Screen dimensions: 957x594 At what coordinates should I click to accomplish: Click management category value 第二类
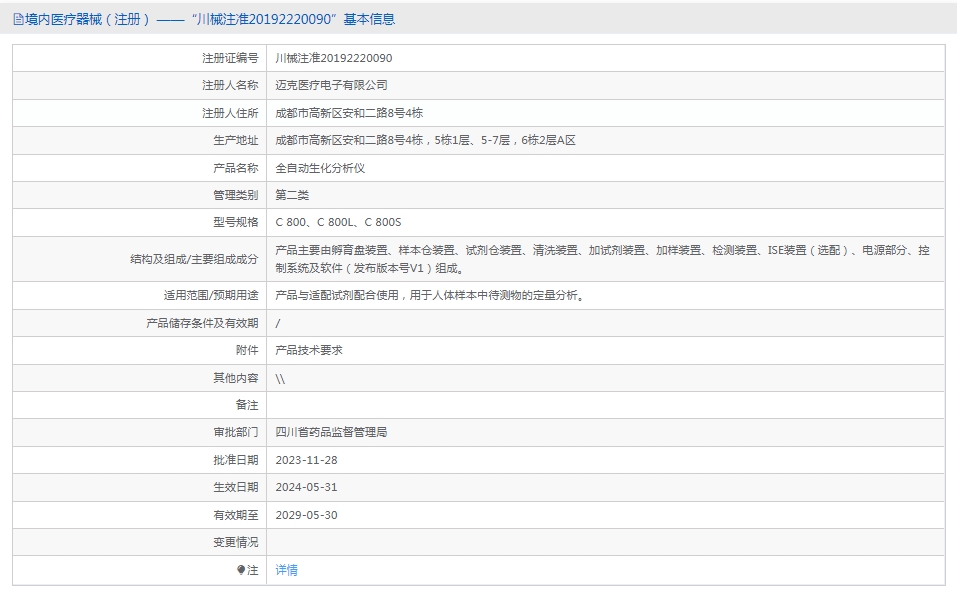pyautogui.click(x=292, y=195)
